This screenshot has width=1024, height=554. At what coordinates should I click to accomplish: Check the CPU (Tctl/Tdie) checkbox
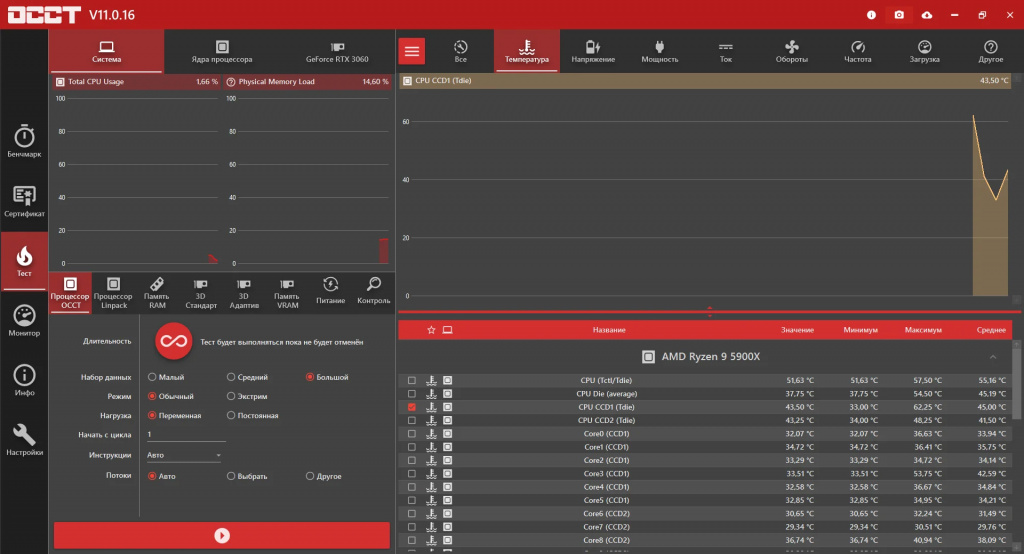click(x=411, y=380)
